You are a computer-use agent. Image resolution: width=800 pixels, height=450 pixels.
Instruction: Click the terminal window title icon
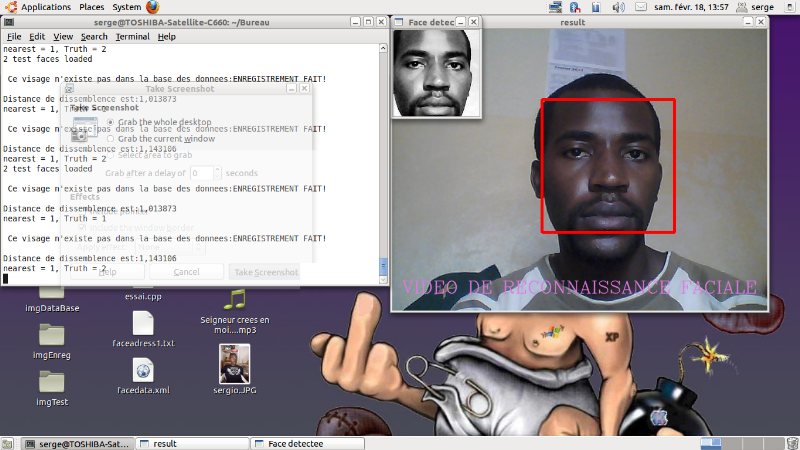point(9,22)
